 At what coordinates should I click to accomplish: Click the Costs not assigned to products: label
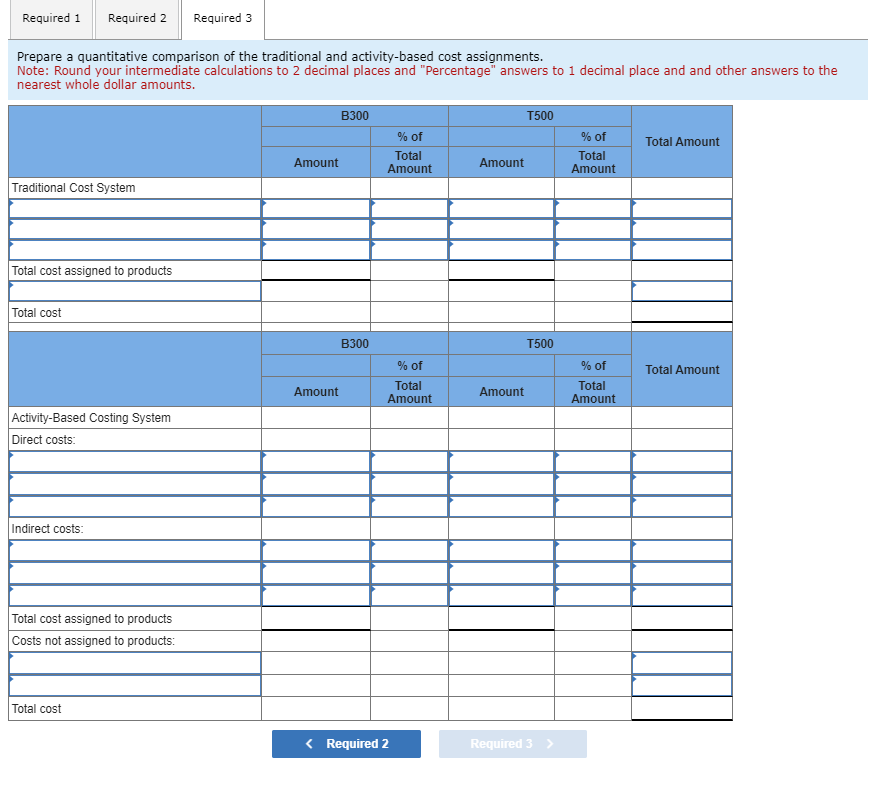(x=93, y=641)
